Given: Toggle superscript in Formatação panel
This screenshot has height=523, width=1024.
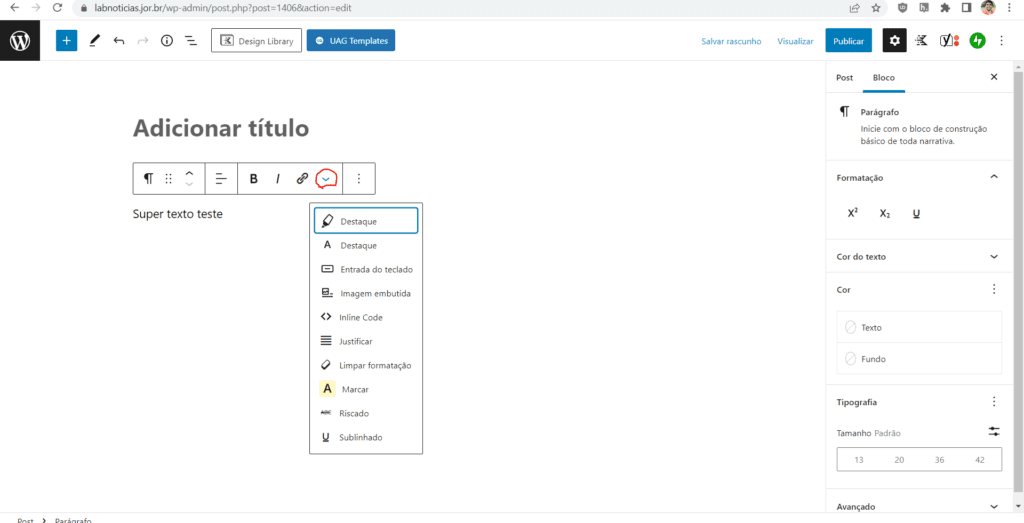Looking at the screenshot, I should [x=853, y=213].
